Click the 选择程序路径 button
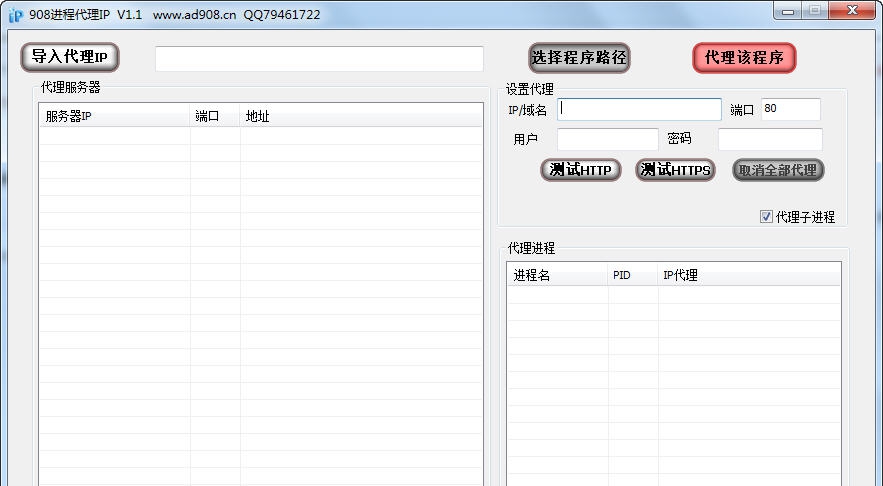 pyautogui.click(x=579, y=57)
